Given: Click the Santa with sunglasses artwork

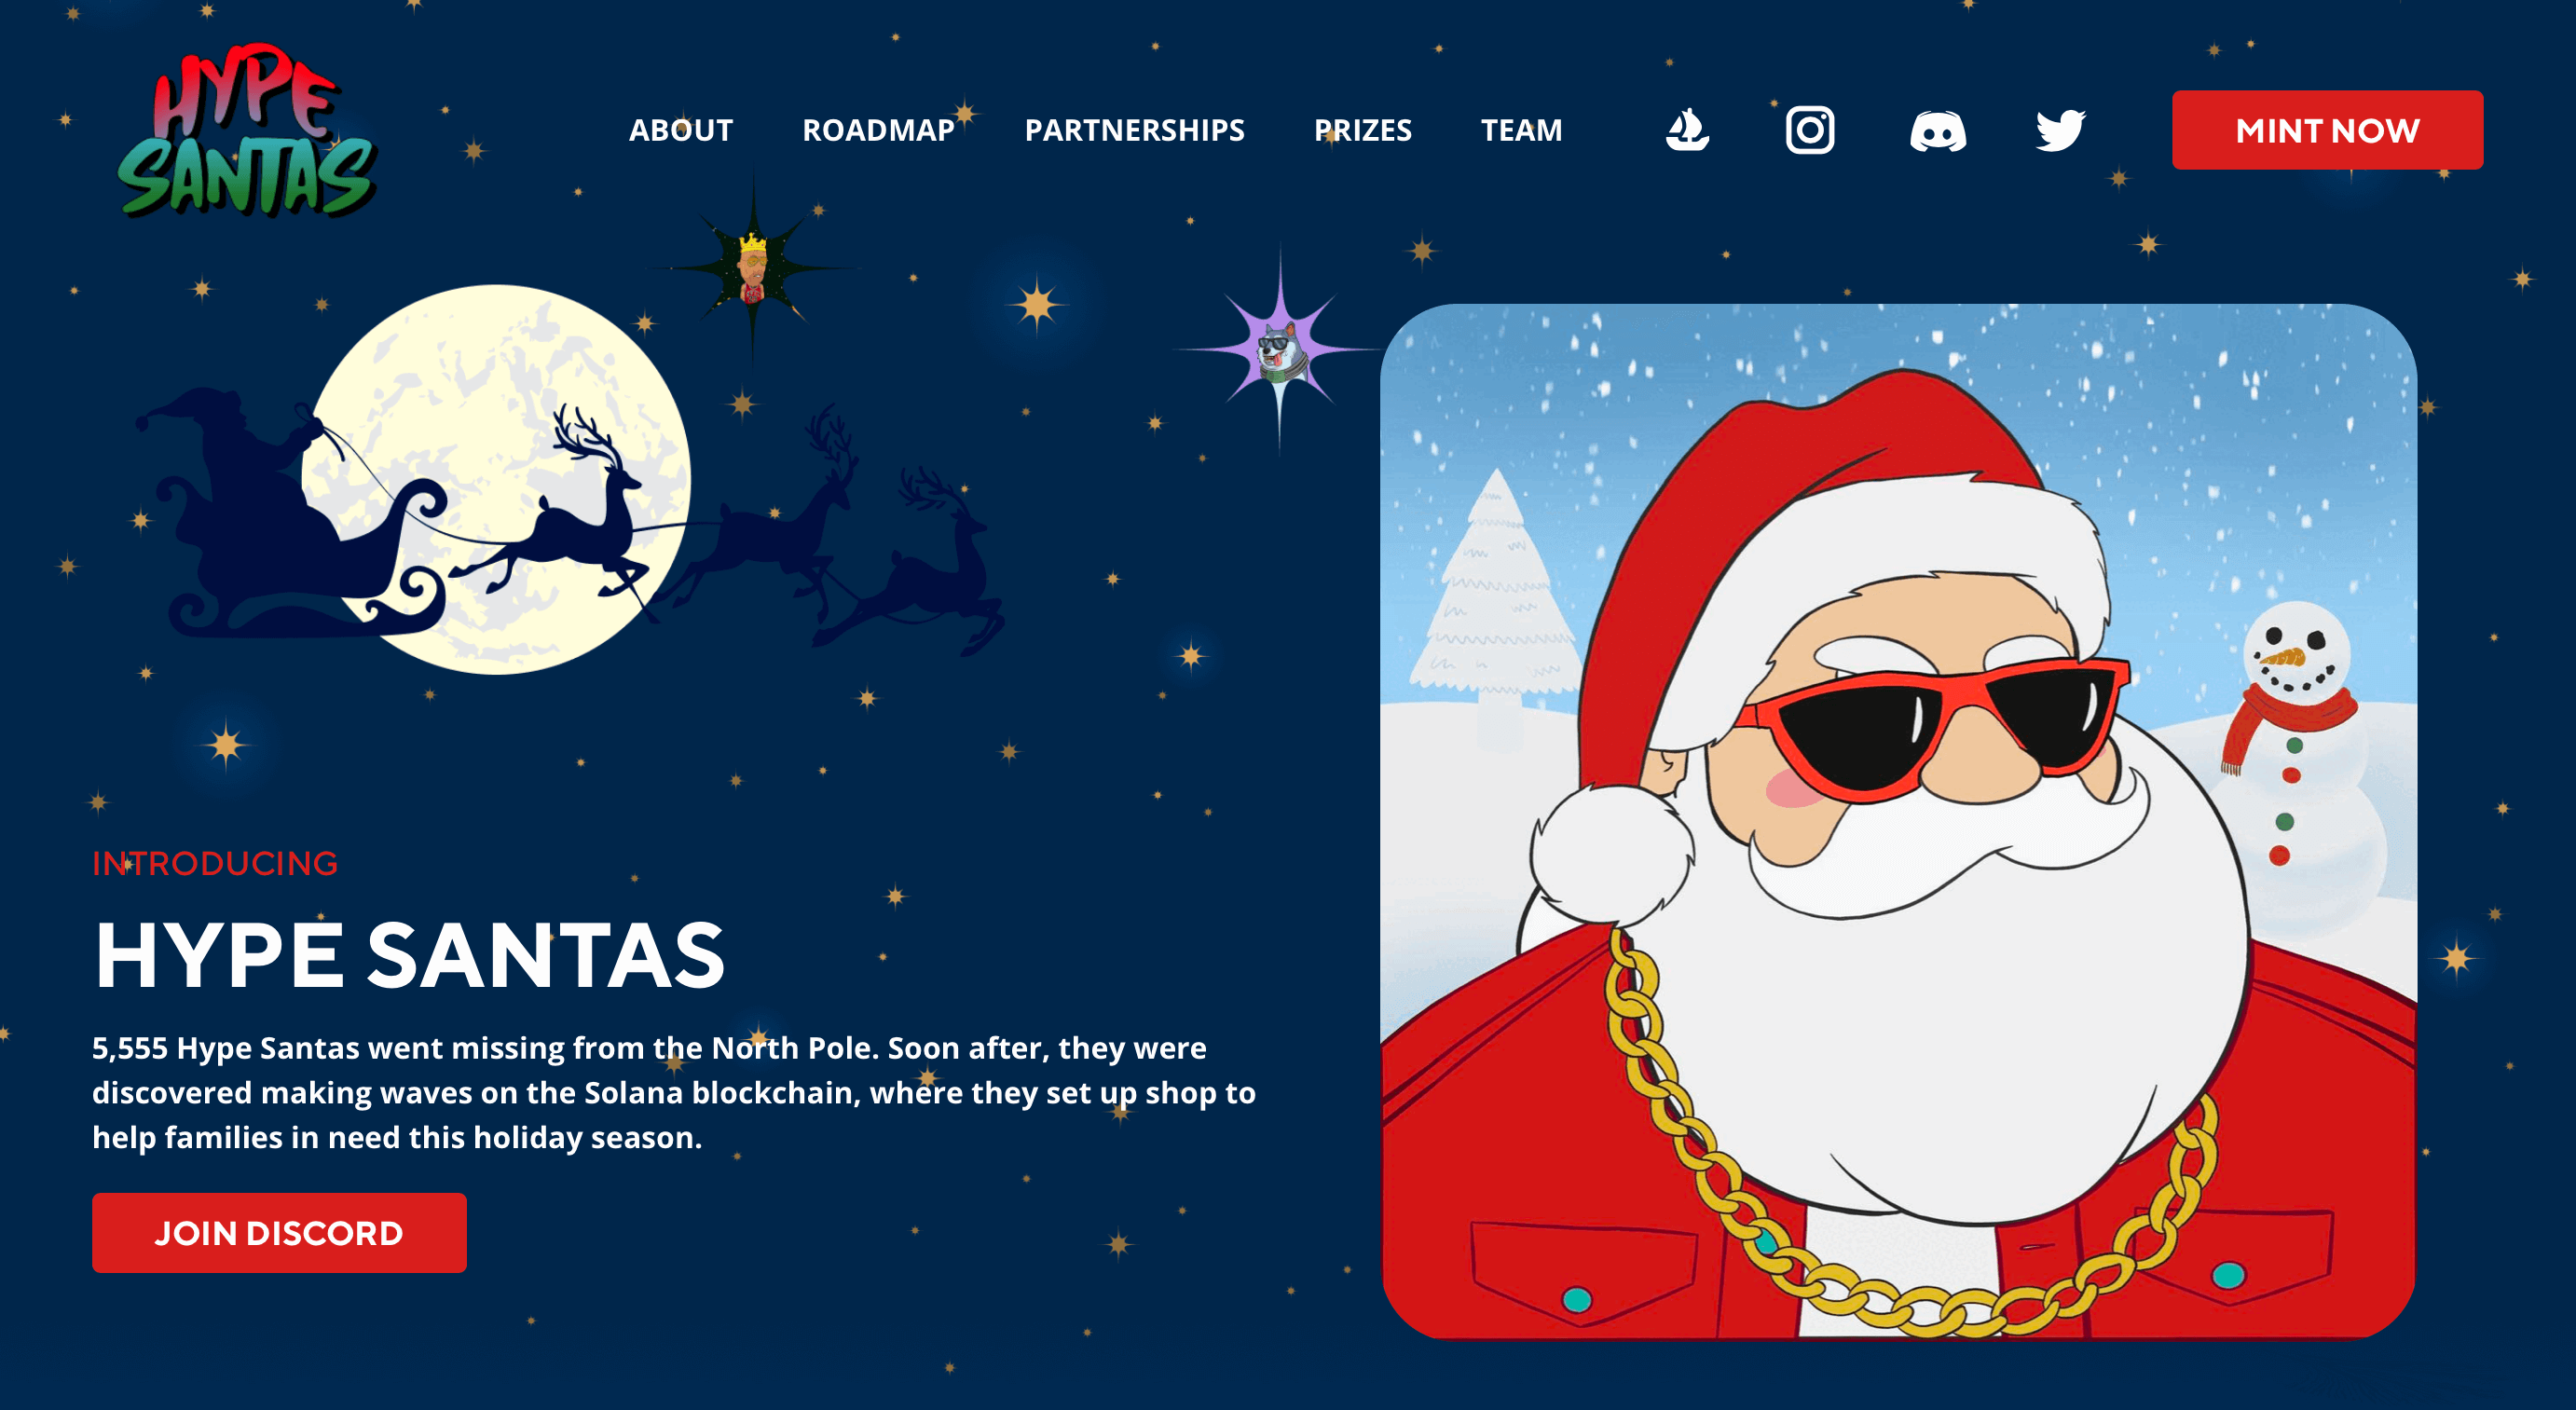Looking at the screenshot, I should [x=1898, y=820].
